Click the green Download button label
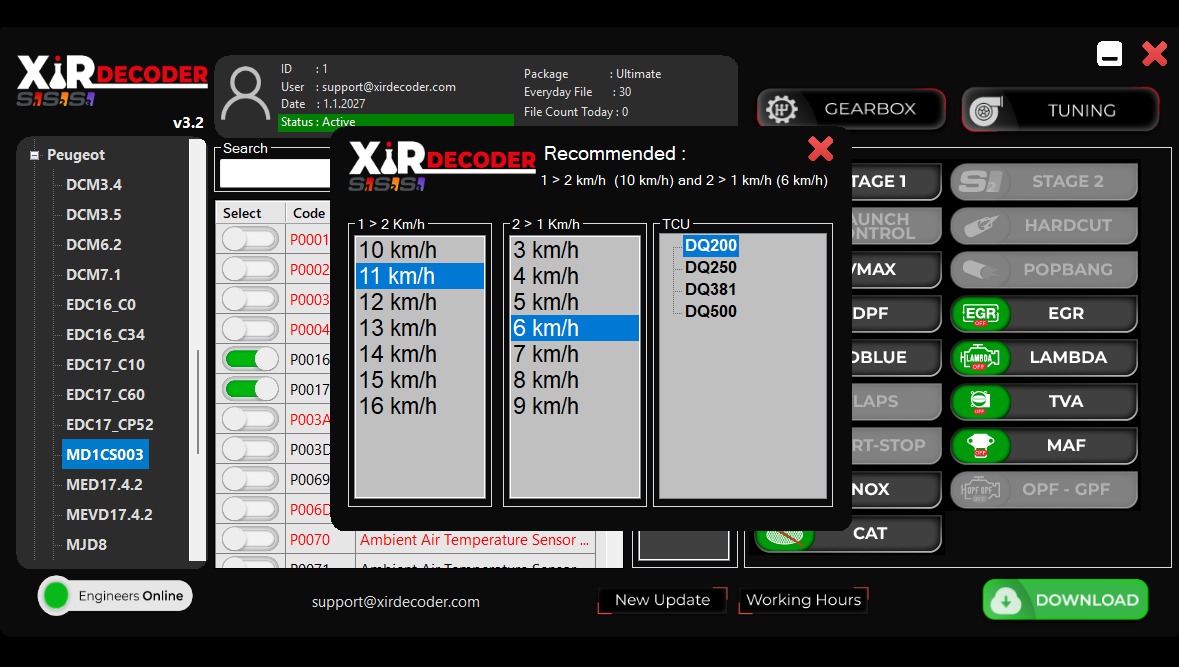Viewport: 1179px width, 667px height. 1087,600
